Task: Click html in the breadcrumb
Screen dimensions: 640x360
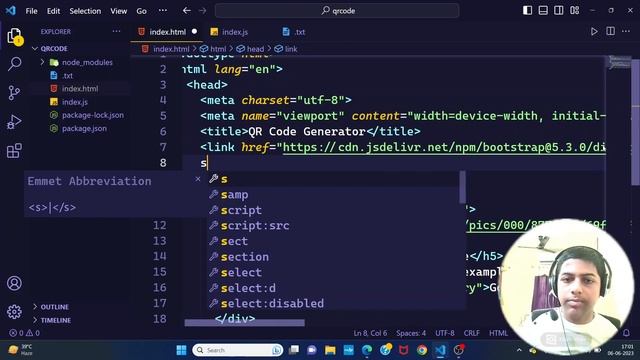Action: point(218,49)
